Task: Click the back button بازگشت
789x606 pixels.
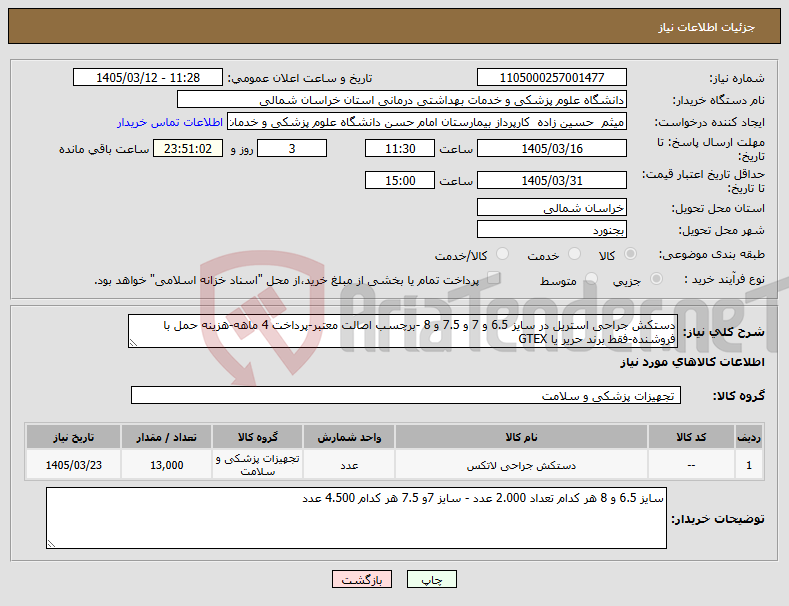Action: (362, 579)
